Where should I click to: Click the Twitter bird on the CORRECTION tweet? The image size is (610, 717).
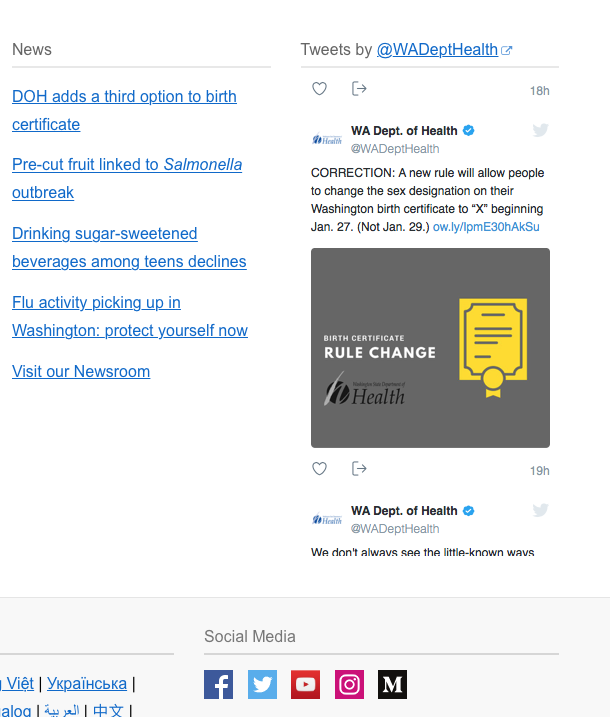coord(540,130)
